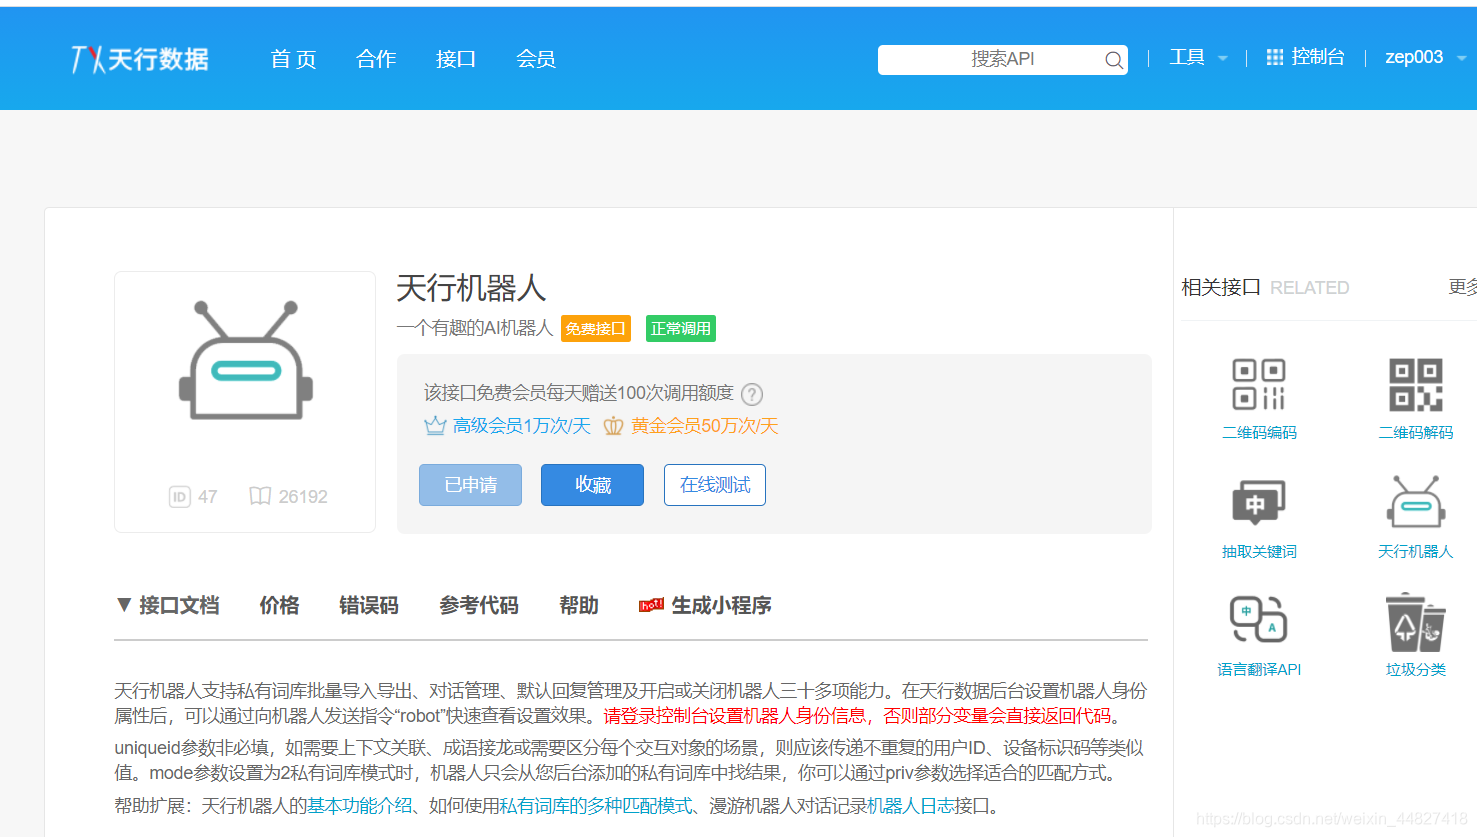Switch to the 价格 tab
This screenshot has height=837, width=1477.
click(x=279, y=604)
